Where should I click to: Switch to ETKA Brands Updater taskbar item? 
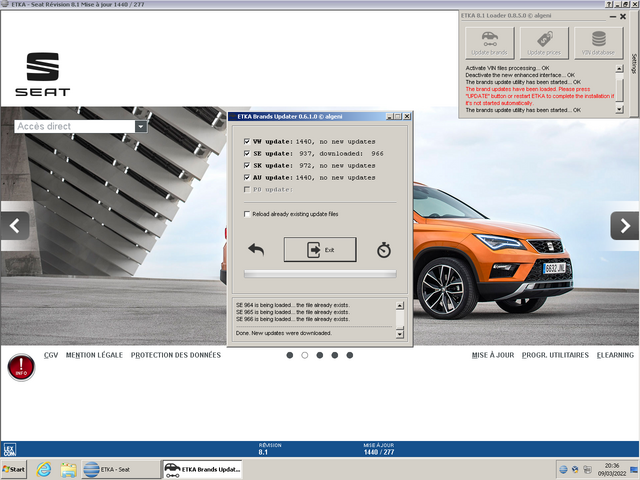coord(202,469)
